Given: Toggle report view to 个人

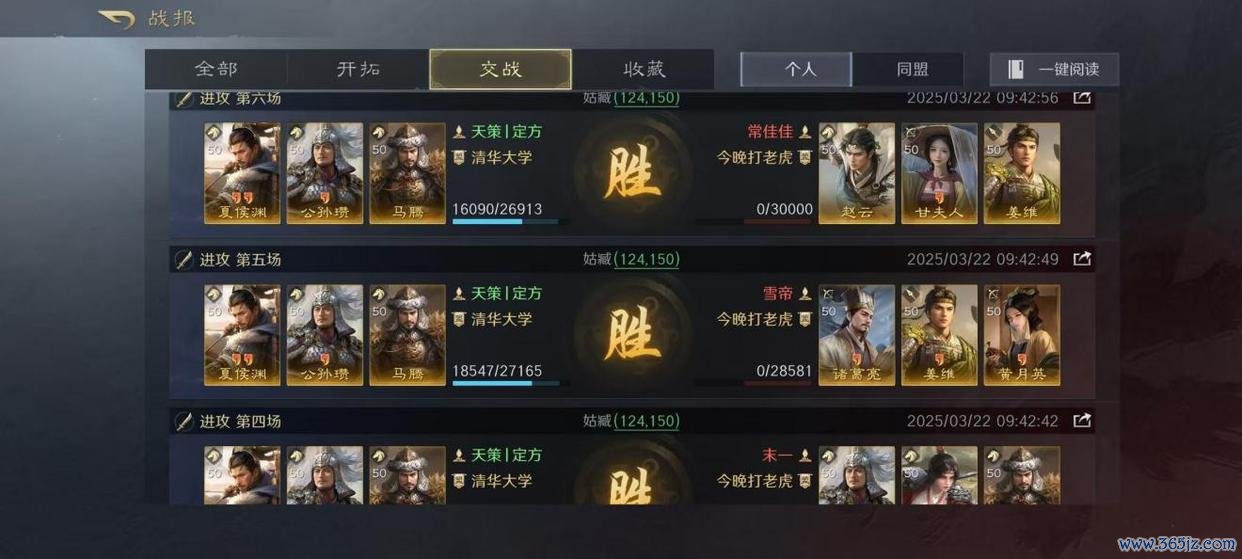Looking at the screenshot, I should tap(796, 69).
